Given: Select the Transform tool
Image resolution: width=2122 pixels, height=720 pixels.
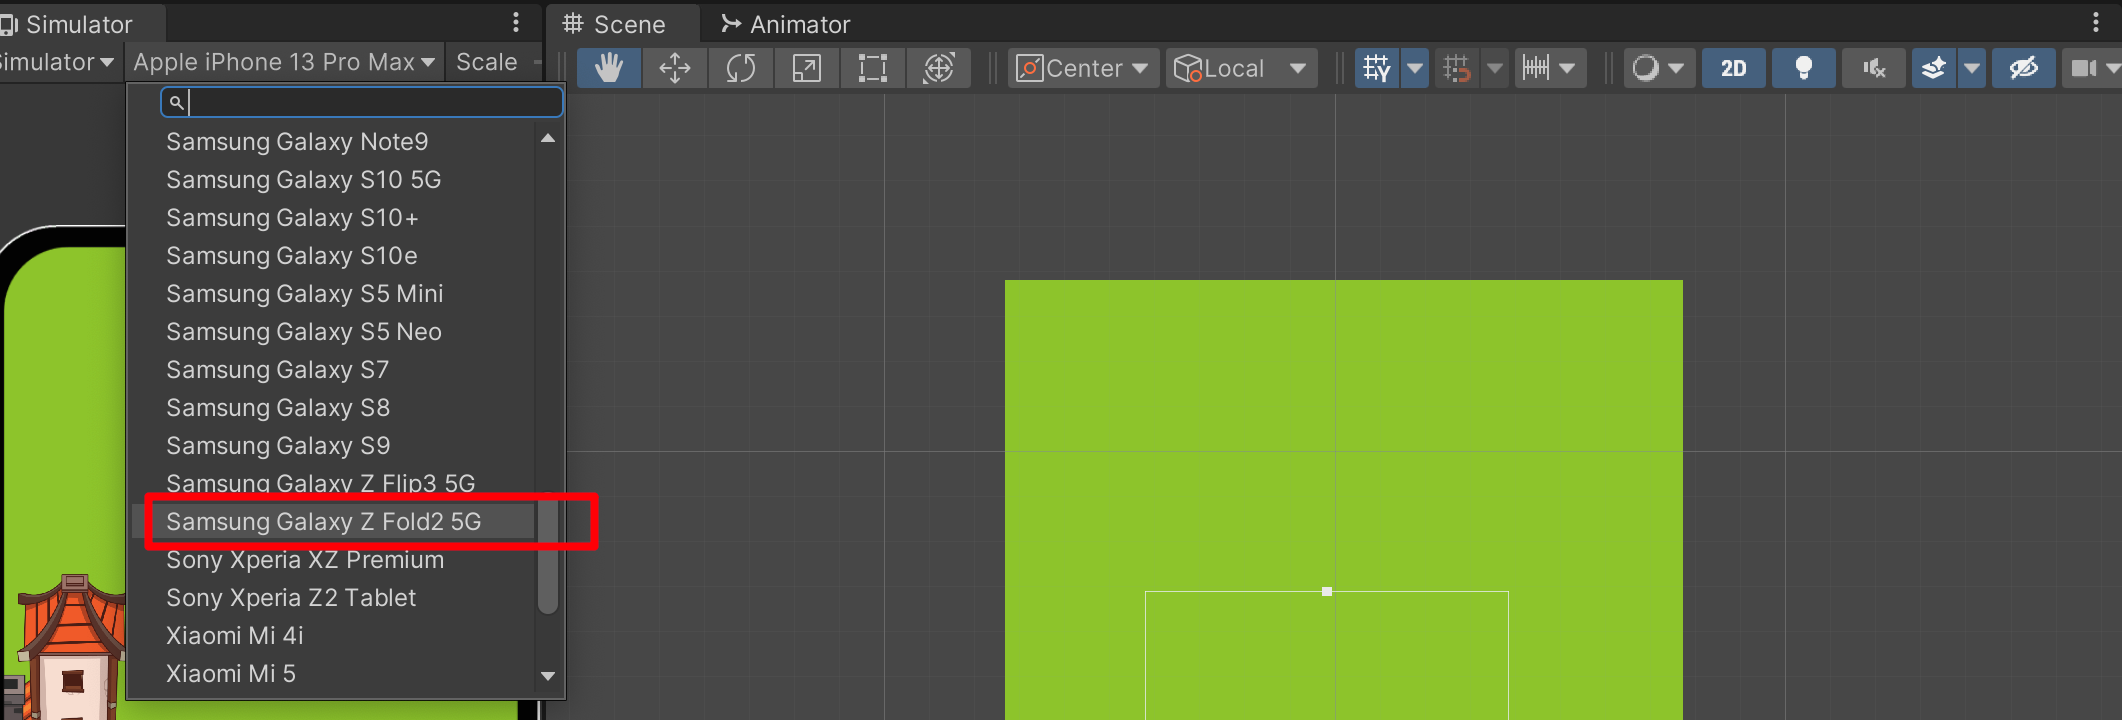Looking at the screenshot, I should coord(939,68).
